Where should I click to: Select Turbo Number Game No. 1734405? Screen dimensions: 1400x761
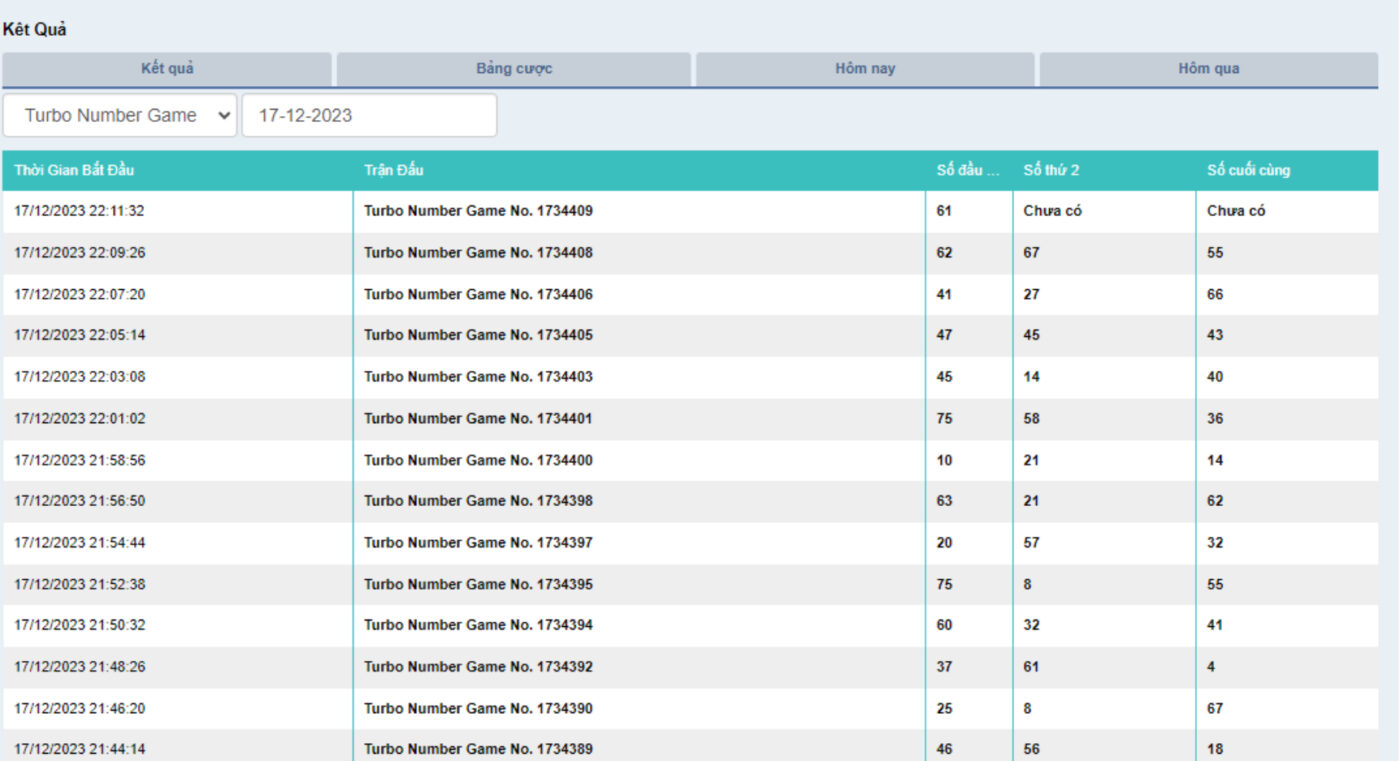(x=478, y=335)
